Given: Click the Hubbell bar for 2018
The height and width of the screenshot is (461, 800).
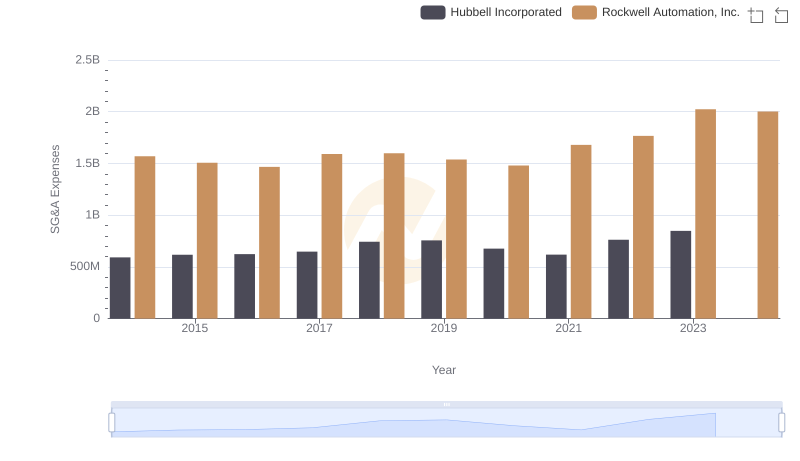Looking at the screenshot, I should tap(369, 280).
